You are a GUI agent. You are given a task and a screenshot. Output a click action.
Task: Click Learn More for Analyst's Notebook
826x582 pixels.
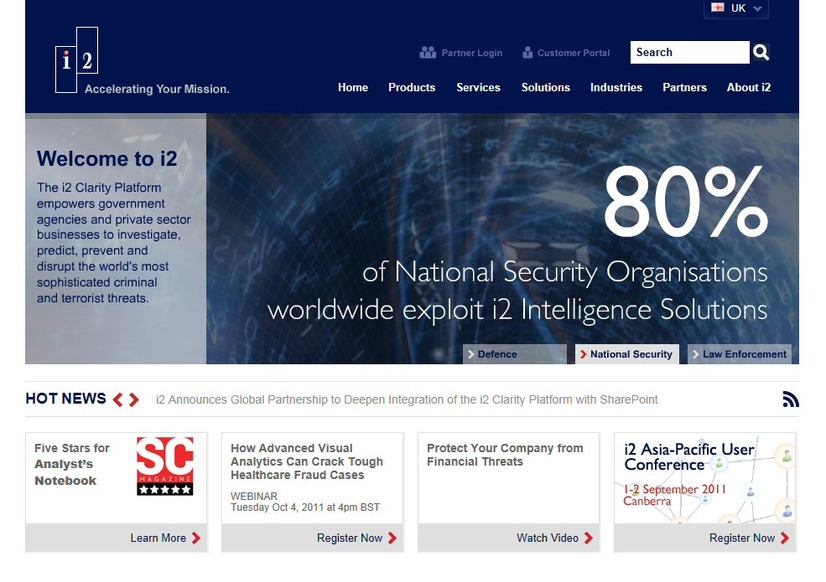click(x=158, y=538)
